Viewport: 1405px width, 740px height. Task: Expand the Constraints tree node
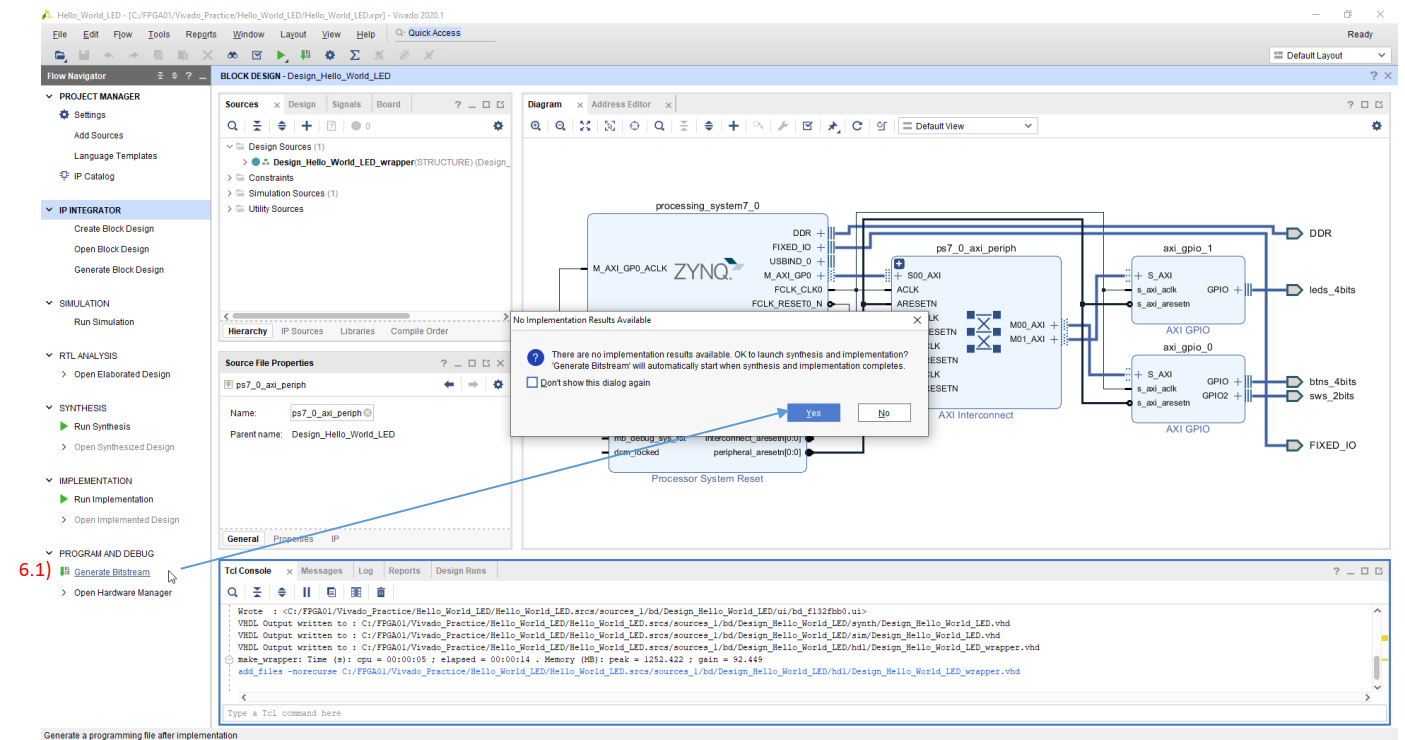point(229,178)
